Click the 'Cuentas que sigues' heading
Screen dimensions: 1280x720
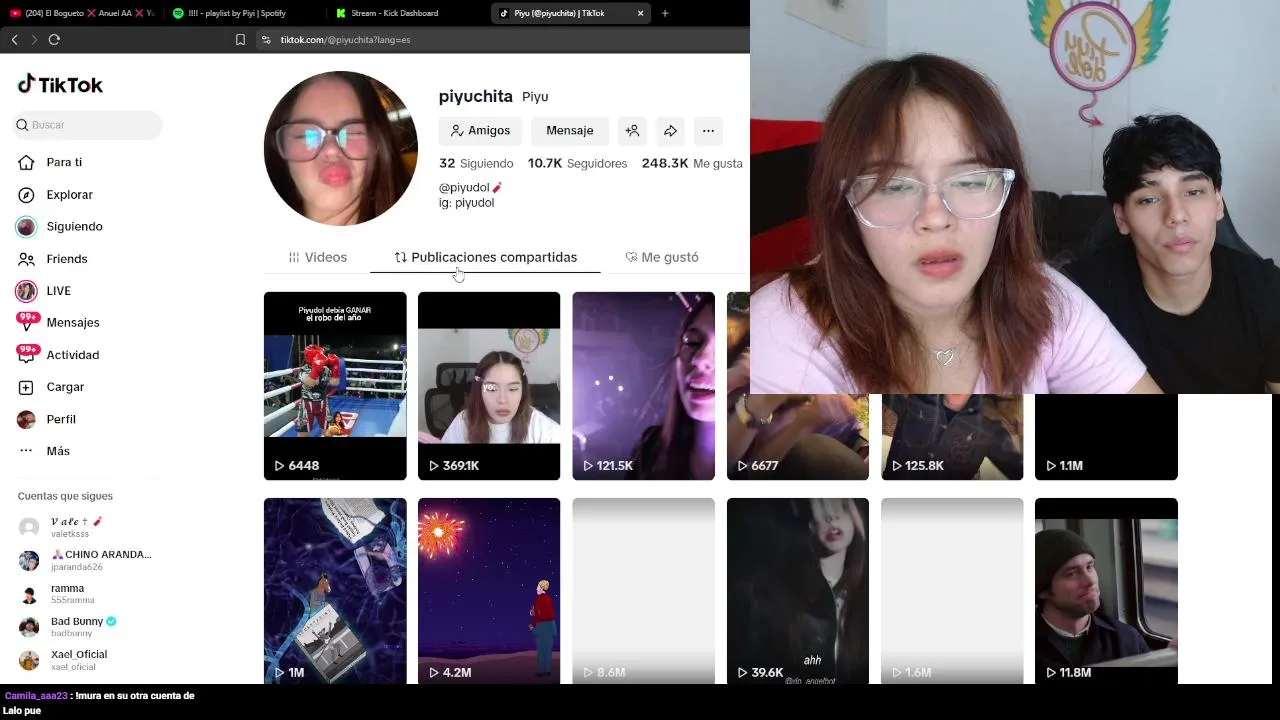(65, 496)
